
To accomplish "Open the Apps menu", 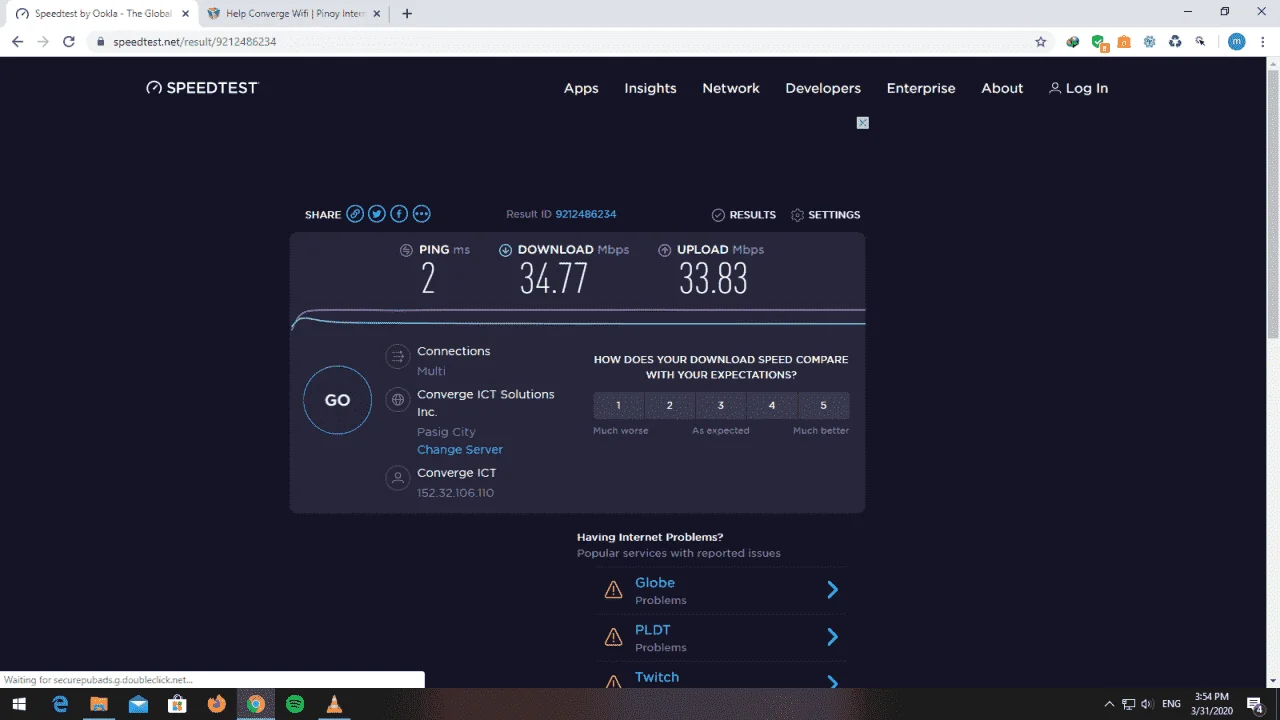I will (x=581, y=88).
